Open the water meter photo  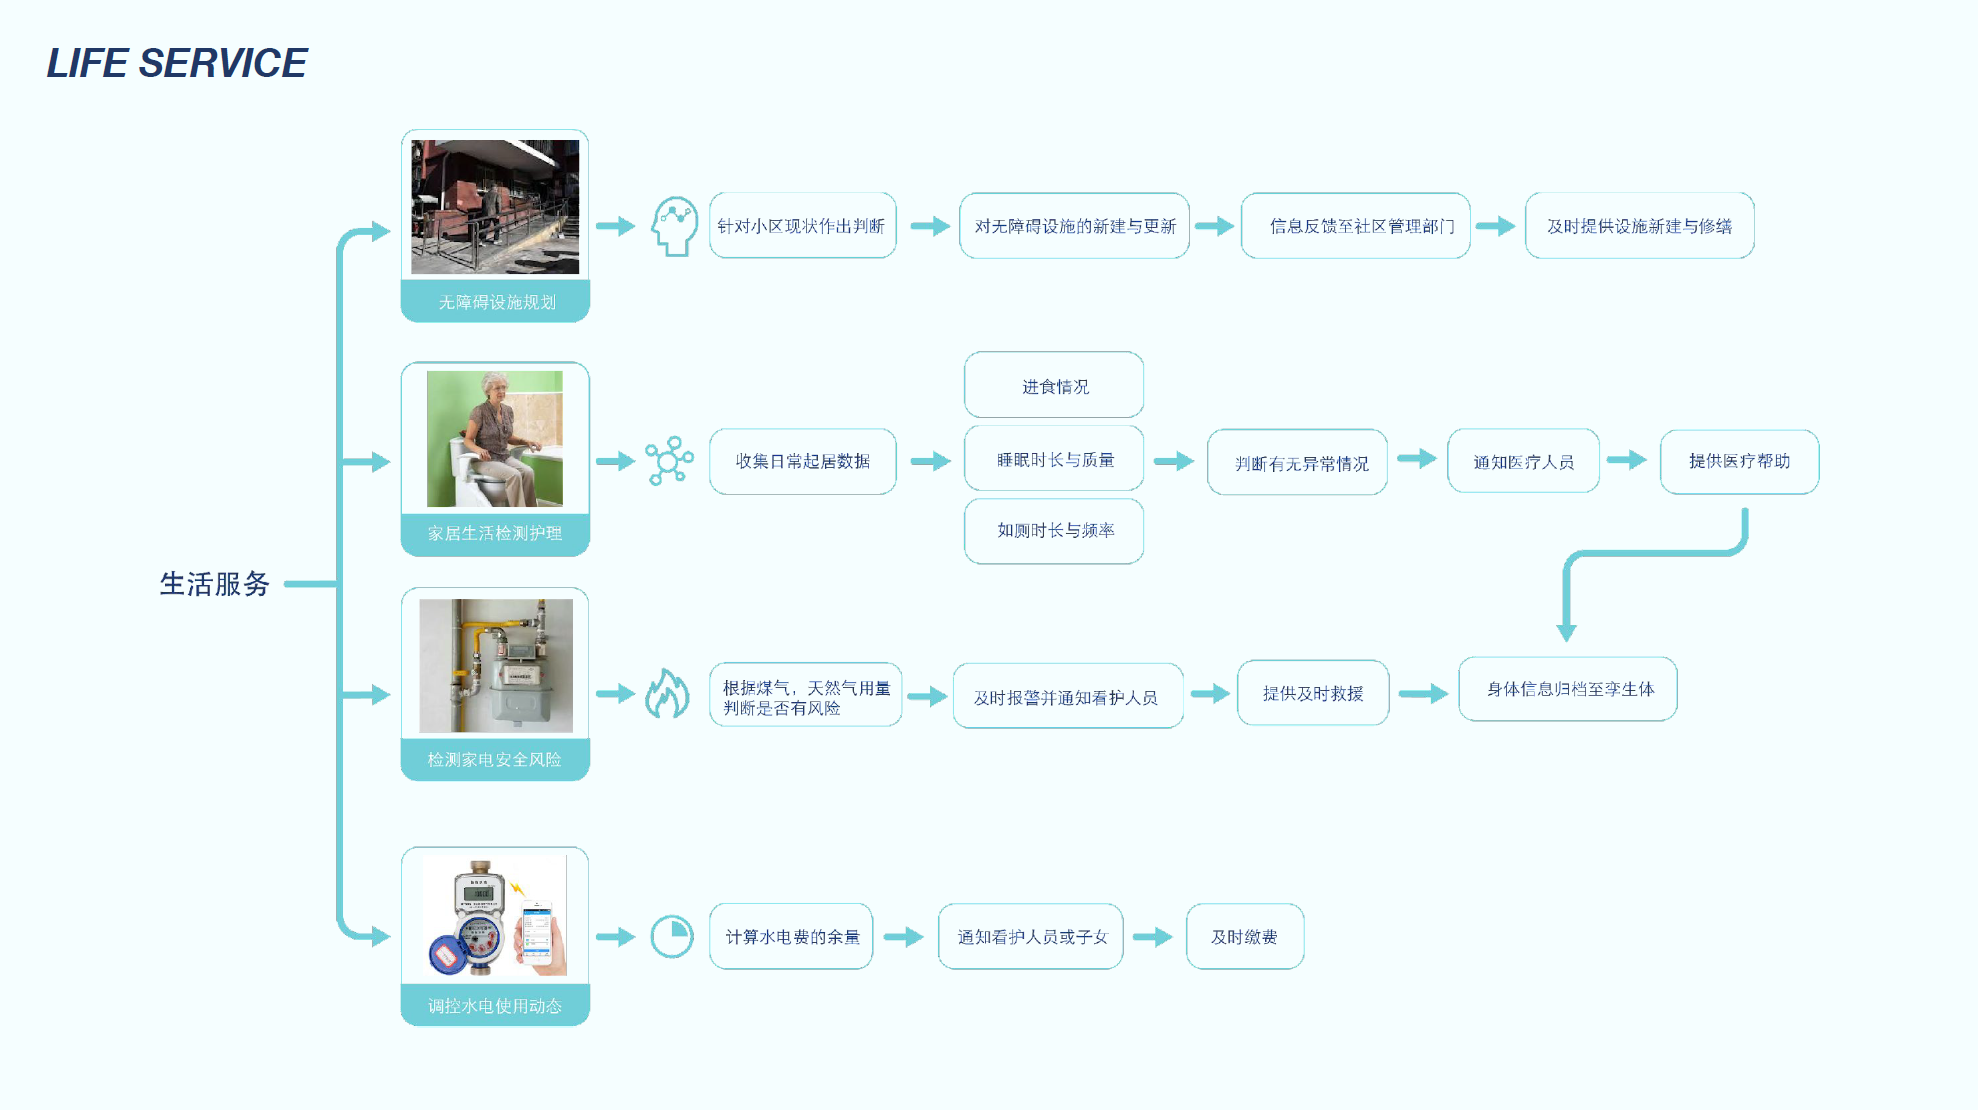(495, 915)
